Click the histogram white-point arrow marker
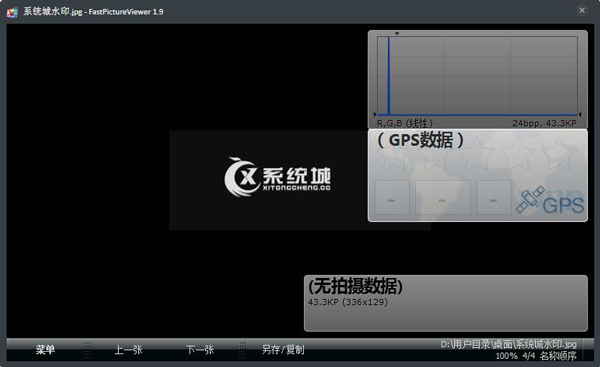Screen dimensions: 600x367 pyautogui.click(x=580, y=114)
